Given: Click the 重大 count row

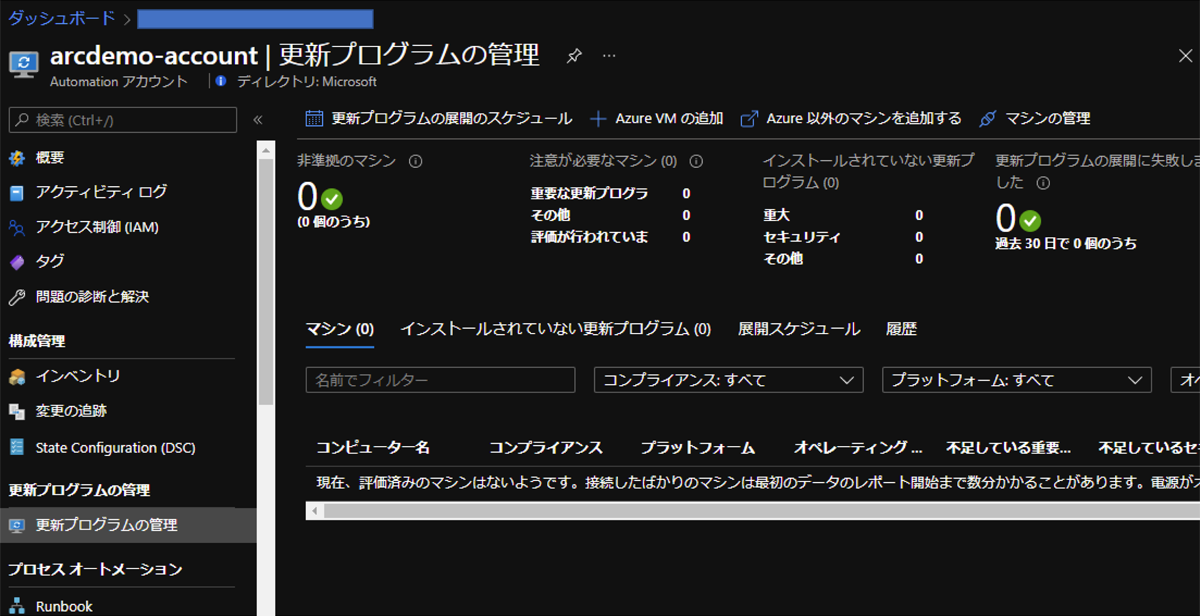Looking at the screenshot, I should (x=843, y=215).
